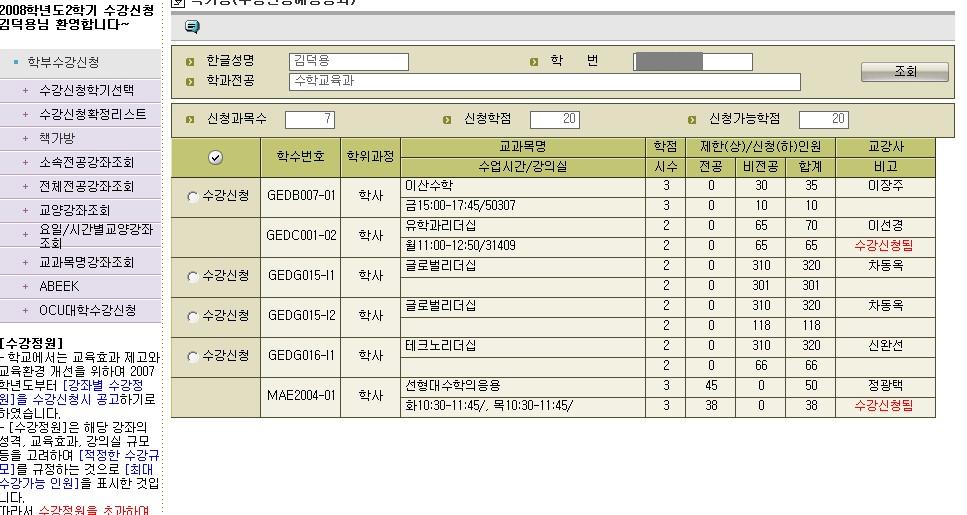Click the 신청학점 field showing 20

click(x=554, y=120)
